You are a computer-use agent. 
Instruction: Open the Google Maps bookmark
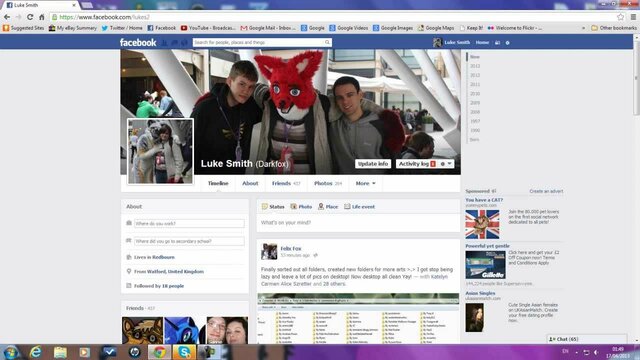[x=436, y=28]
